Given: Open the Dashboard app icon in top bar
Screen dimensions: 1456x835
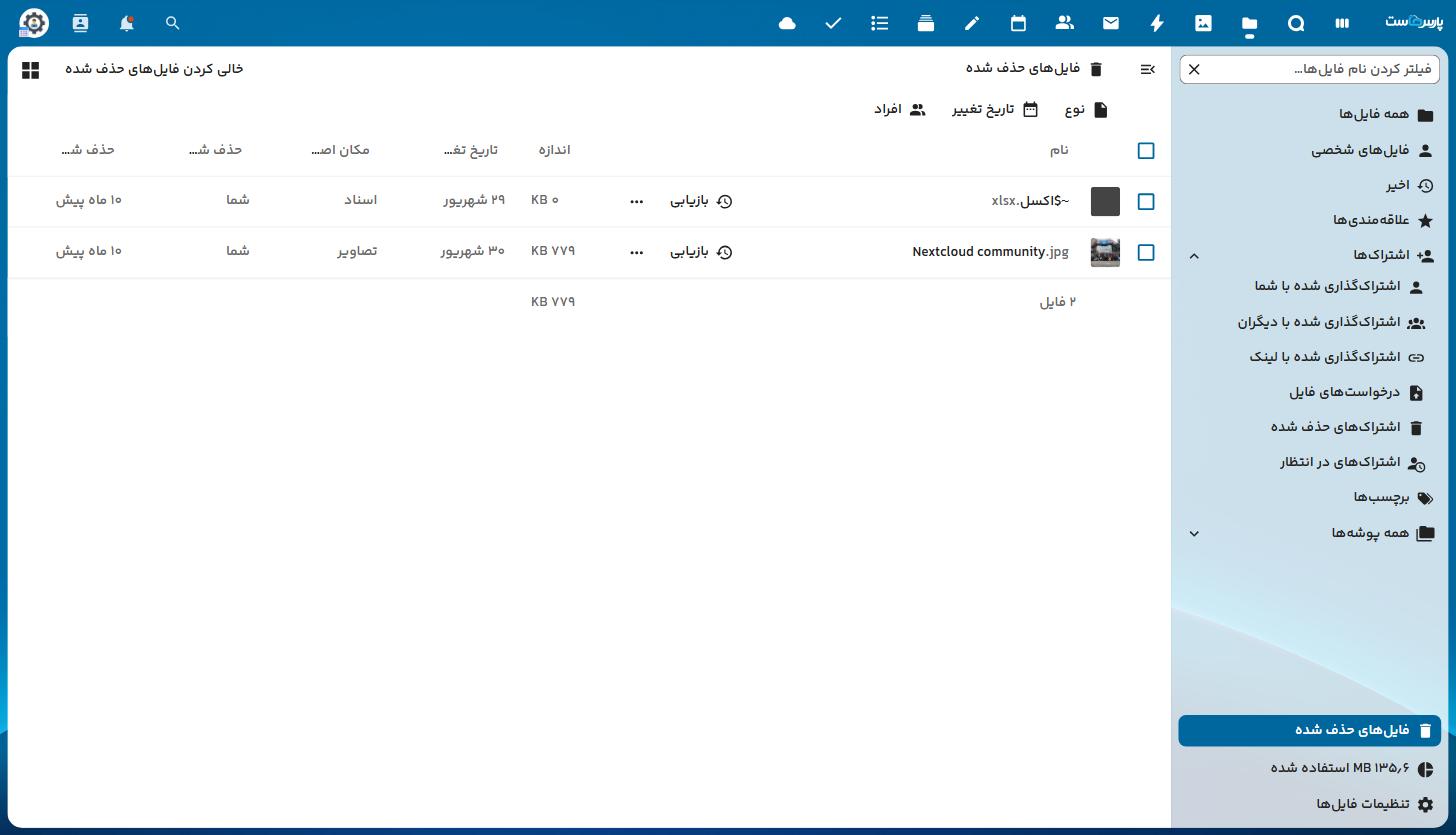Looking at the screenshot, I should click(x=1342, y=23).
